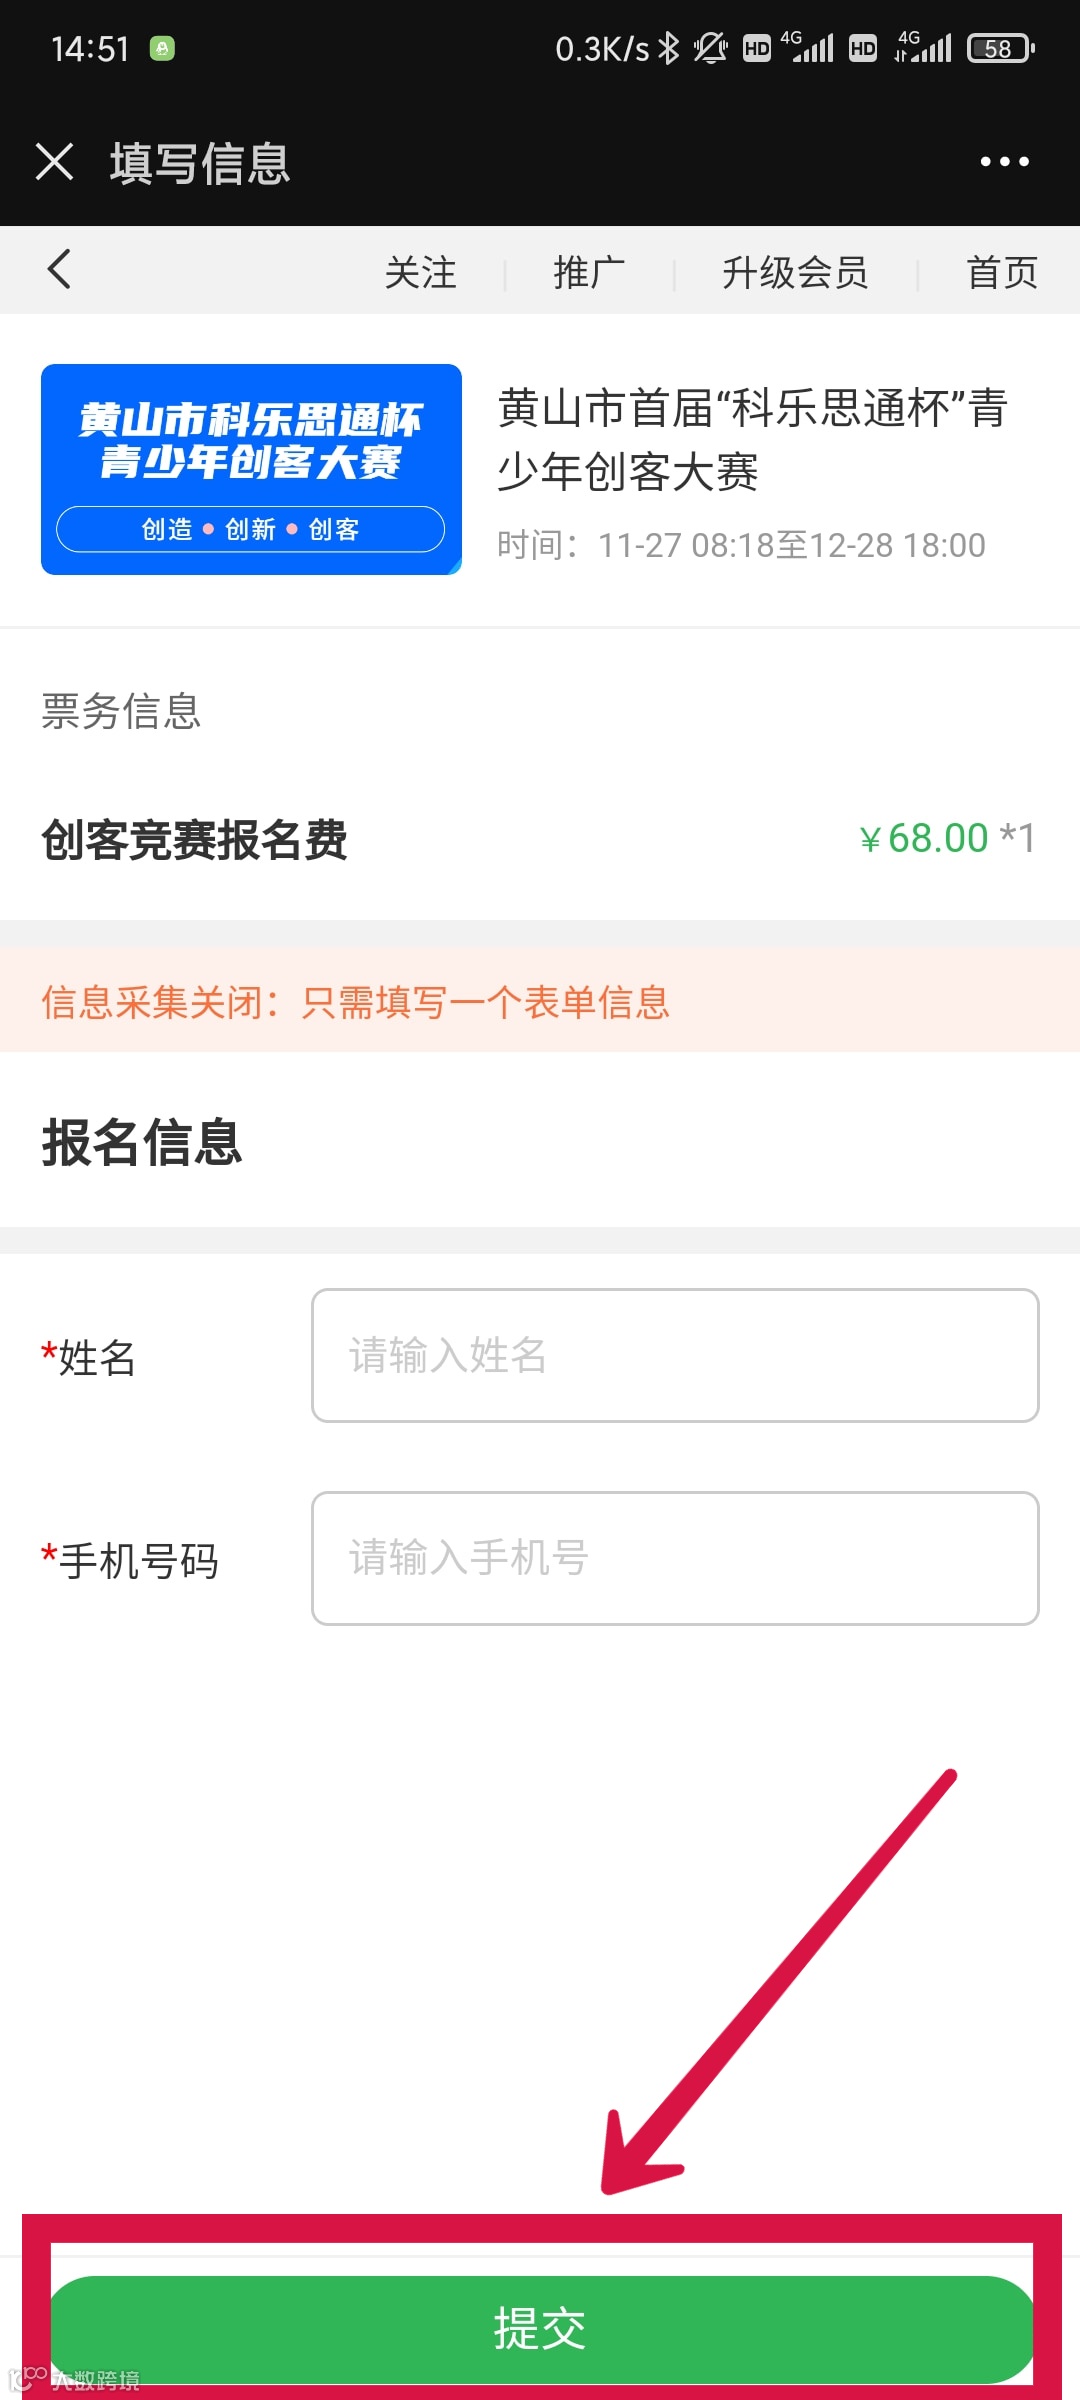Tap the 报名信息 section heading
This screenshot has height=2400, width=1080.
[x=142, y=1142]
